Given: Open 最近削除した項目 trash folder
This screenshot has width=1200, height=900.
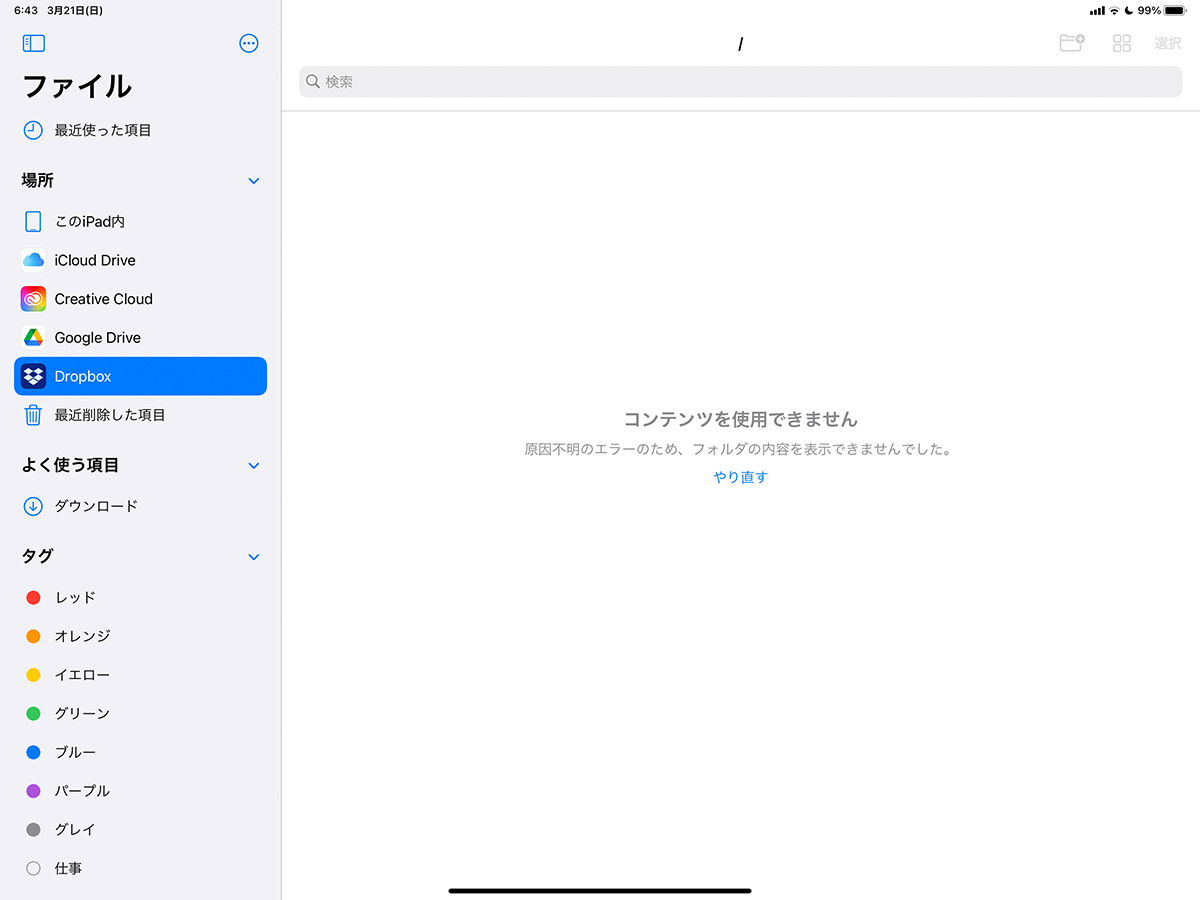Looking at the screenshot, I should (109, 415).
